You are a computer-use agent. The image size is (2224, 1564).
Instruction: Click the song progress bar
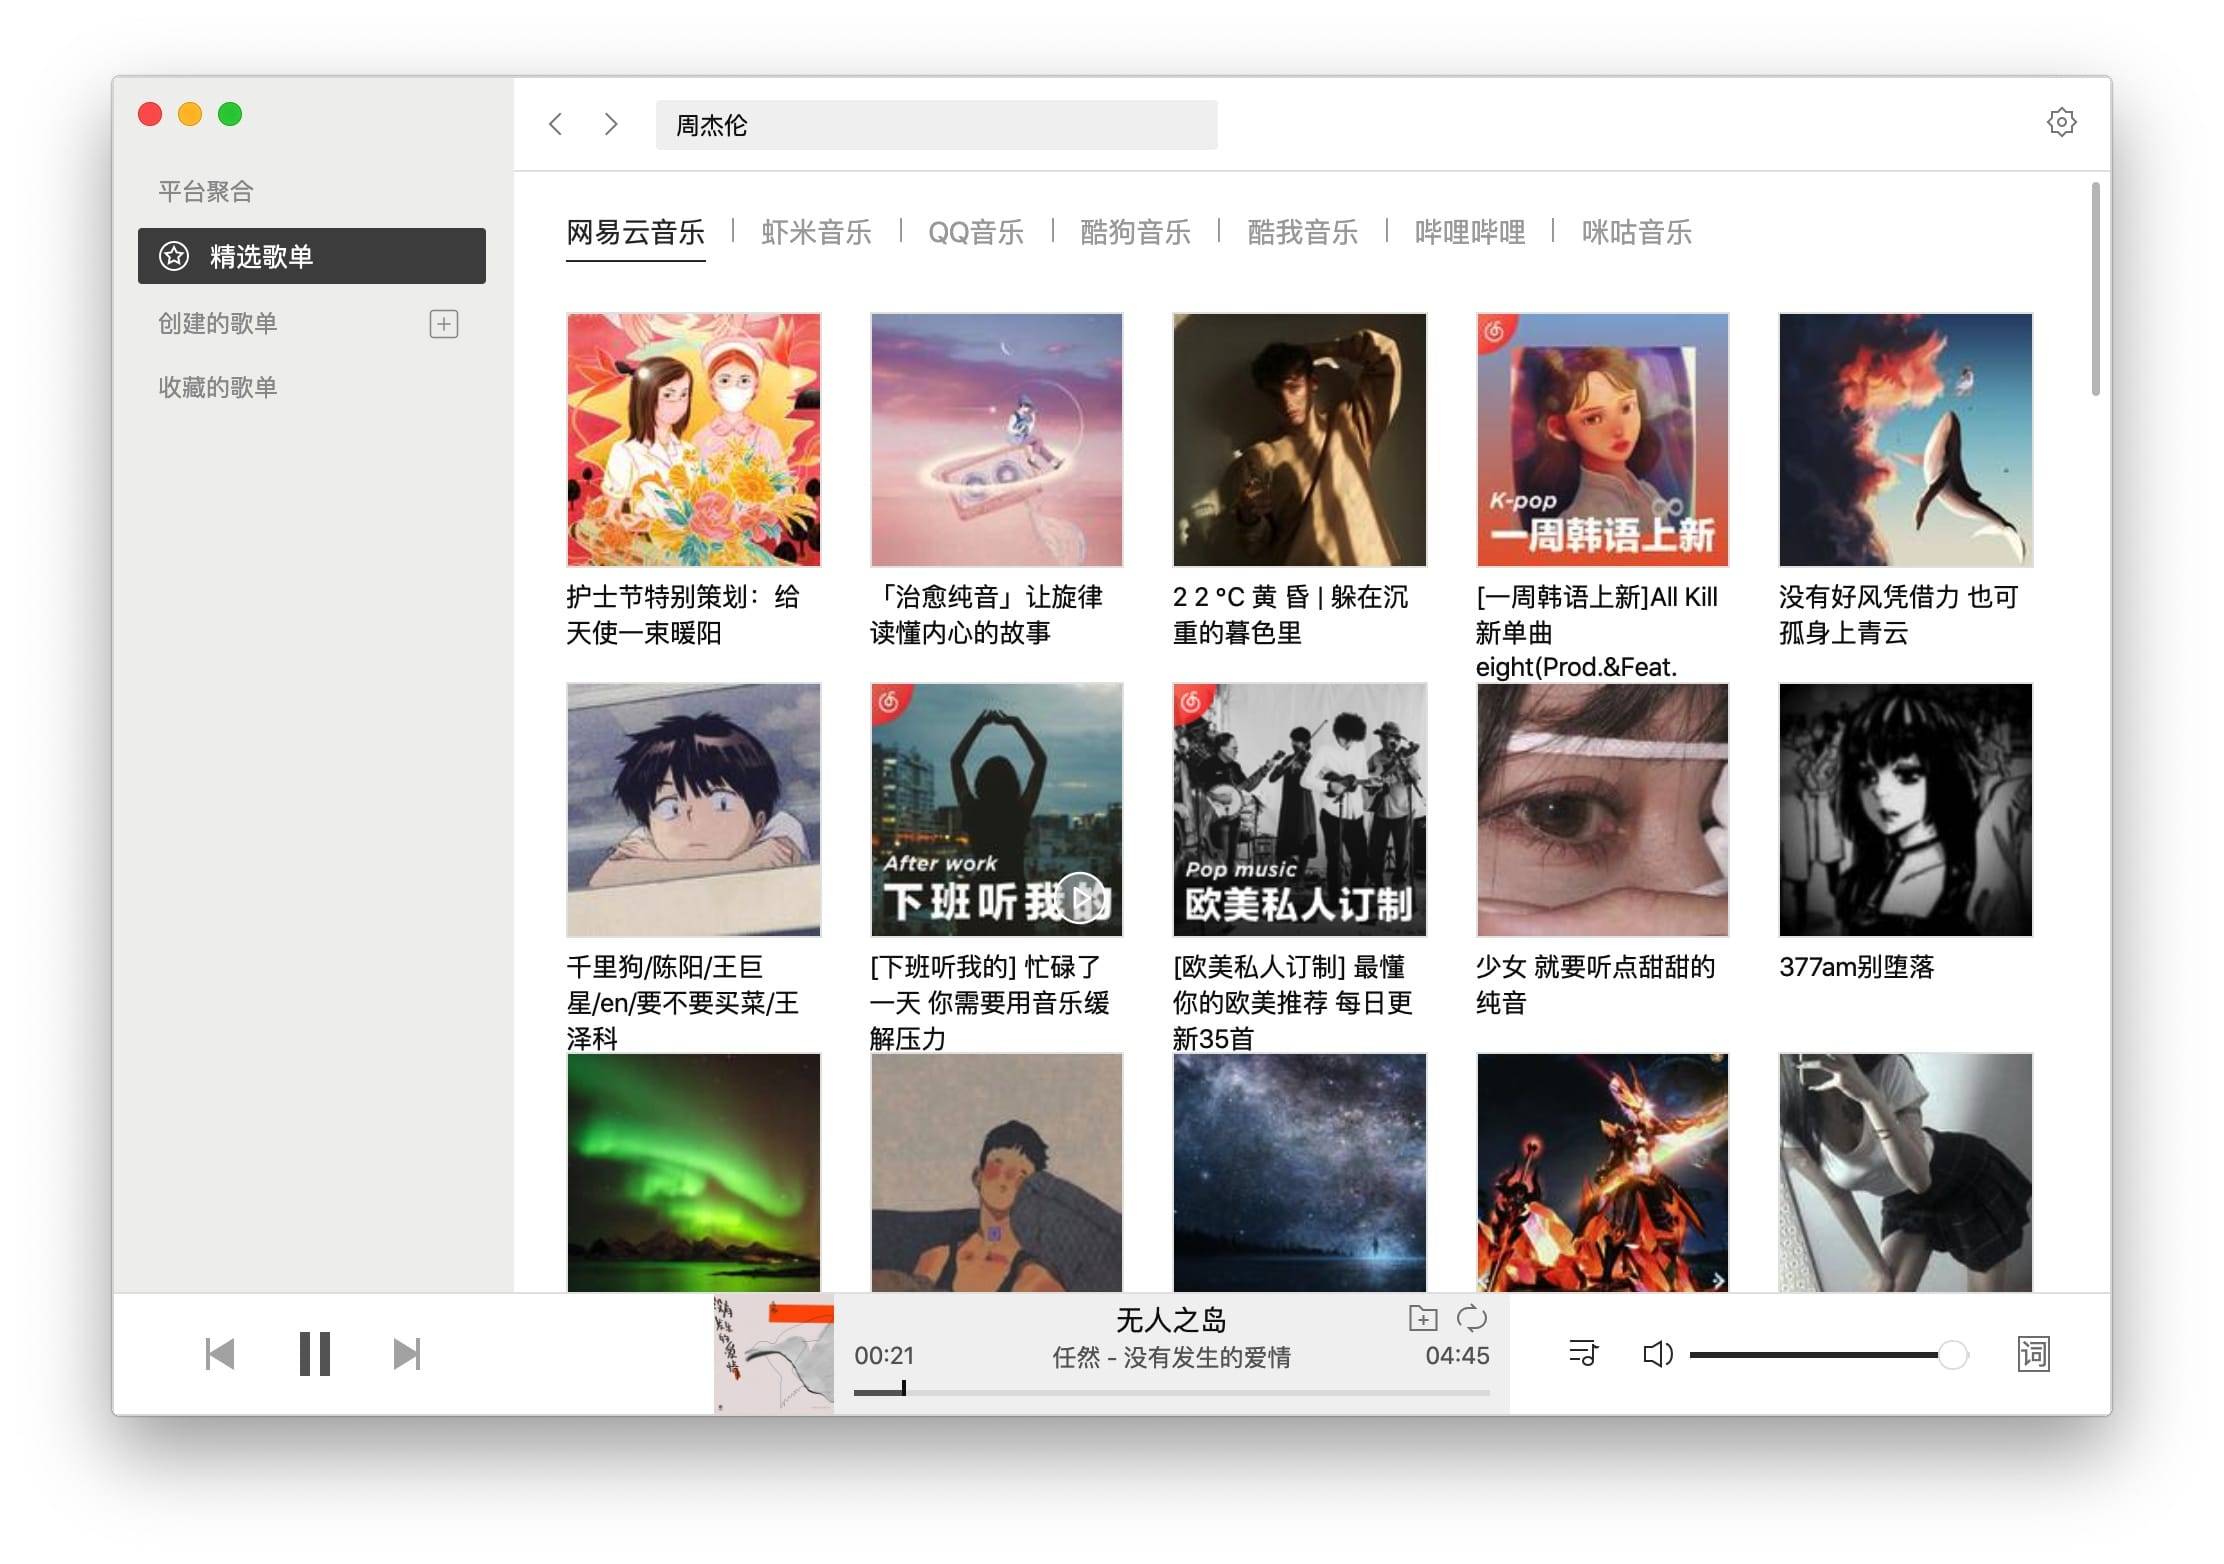coord(1170,1392)
